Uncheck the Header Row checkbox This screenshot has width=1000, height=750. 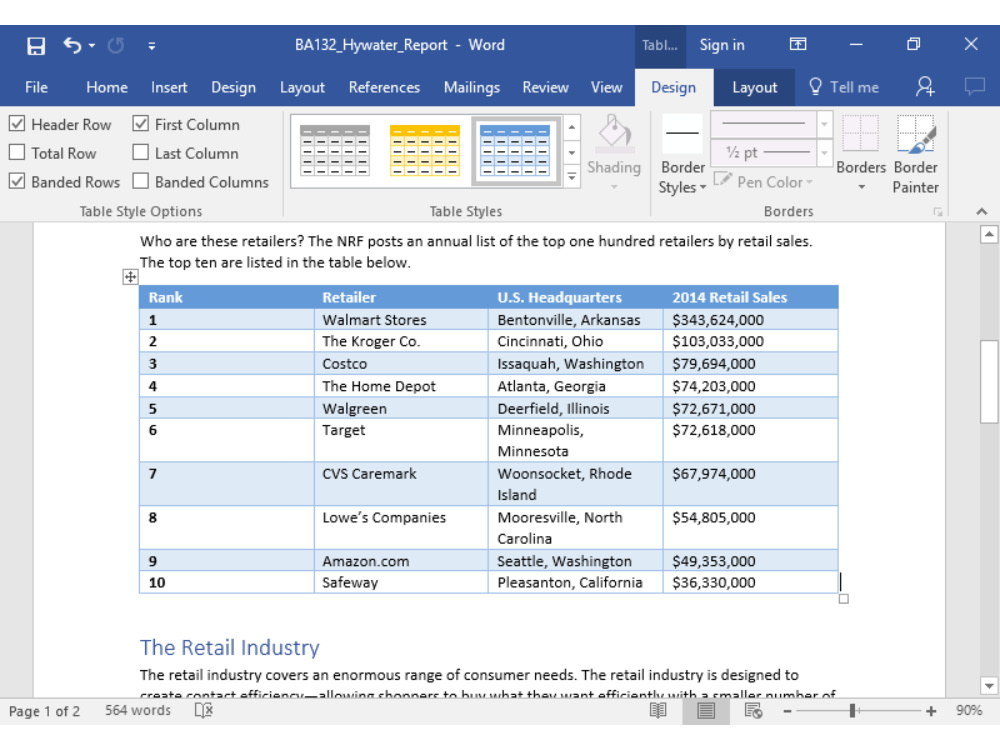(17, 124)
